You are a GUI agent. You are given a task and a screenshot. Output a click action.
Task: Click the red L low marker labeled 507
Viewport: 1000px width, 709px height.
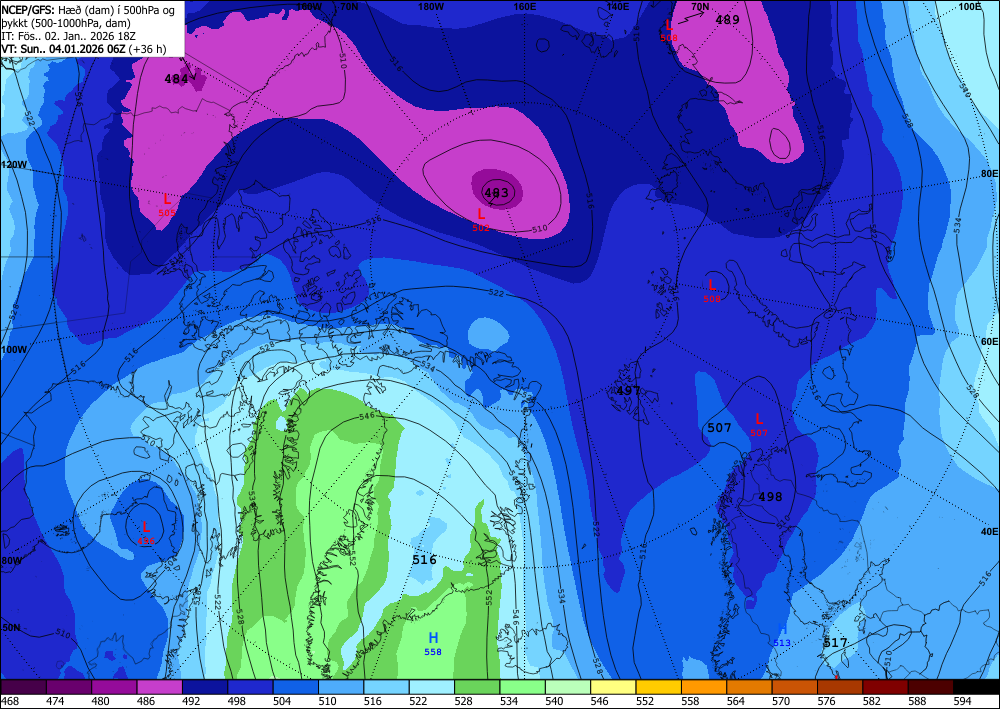[759, 419]
